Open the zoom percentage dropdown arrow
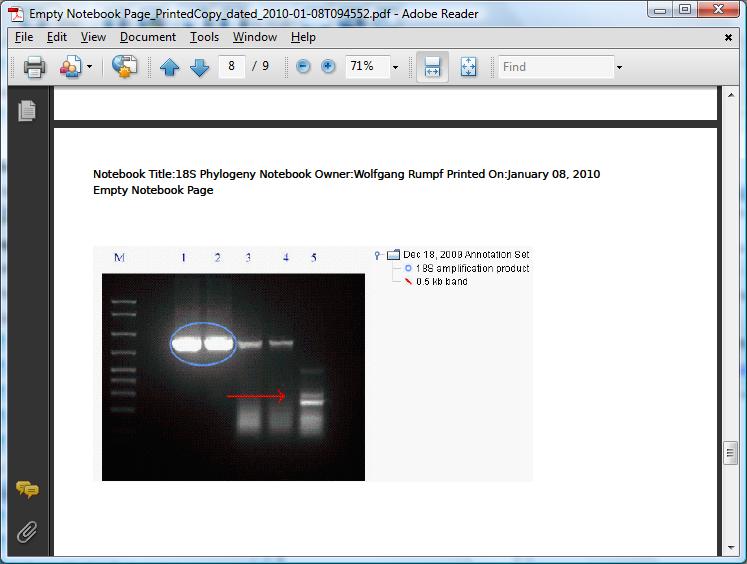 click(x=395, y=67)
